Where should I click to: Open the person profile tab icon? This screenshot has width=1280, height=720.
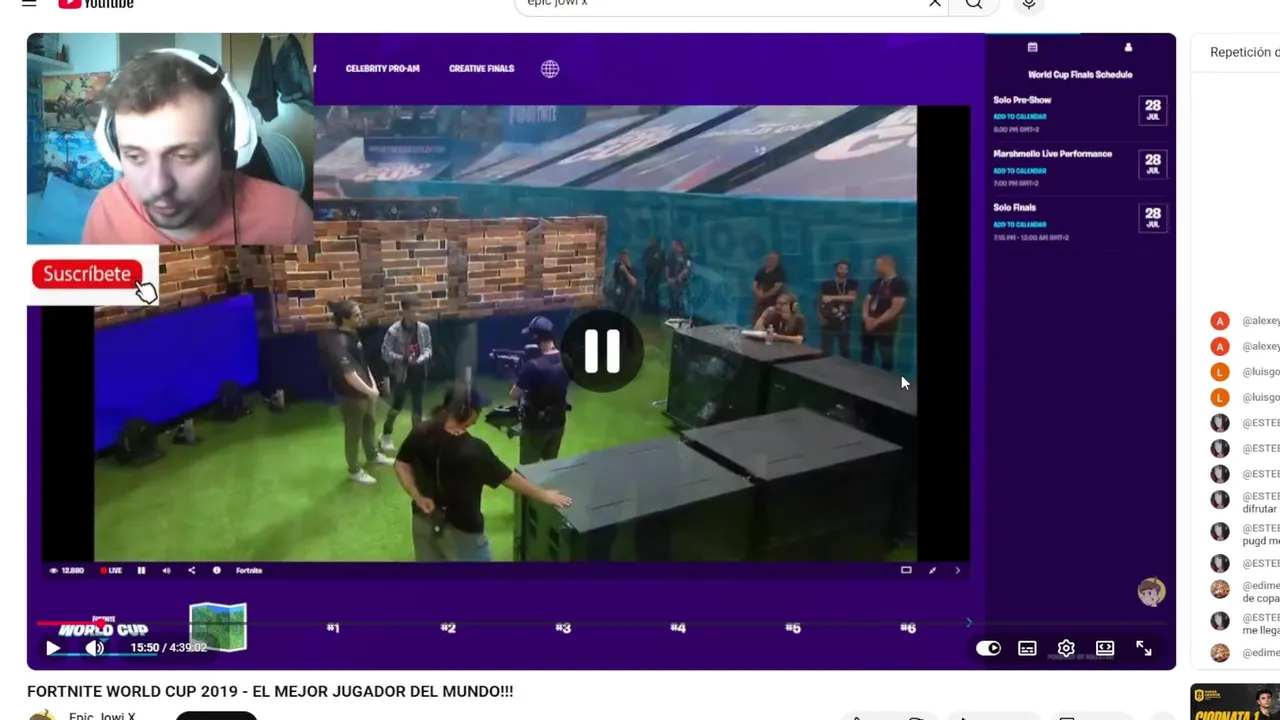click(1128, 47)
